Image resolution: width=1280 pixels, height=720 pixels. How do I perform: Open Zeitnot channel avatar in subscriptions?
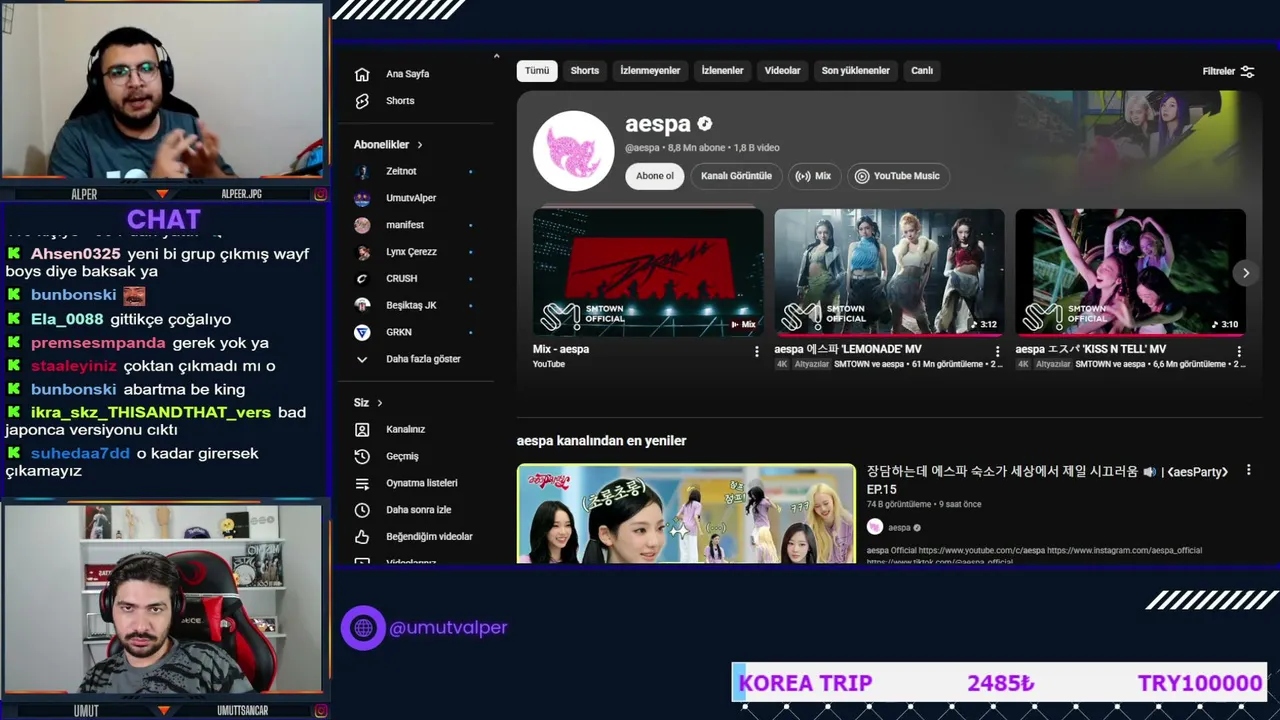point(362,171)
